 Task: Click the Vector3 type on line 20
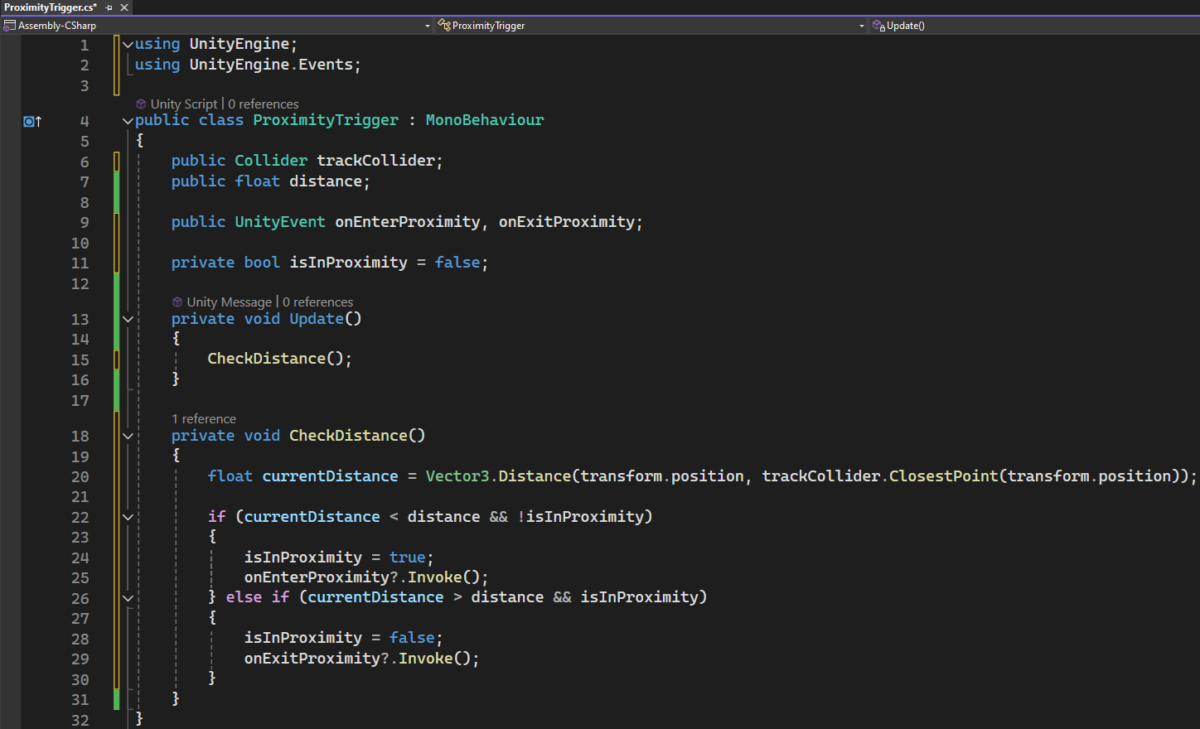click(x=457, y=477)
